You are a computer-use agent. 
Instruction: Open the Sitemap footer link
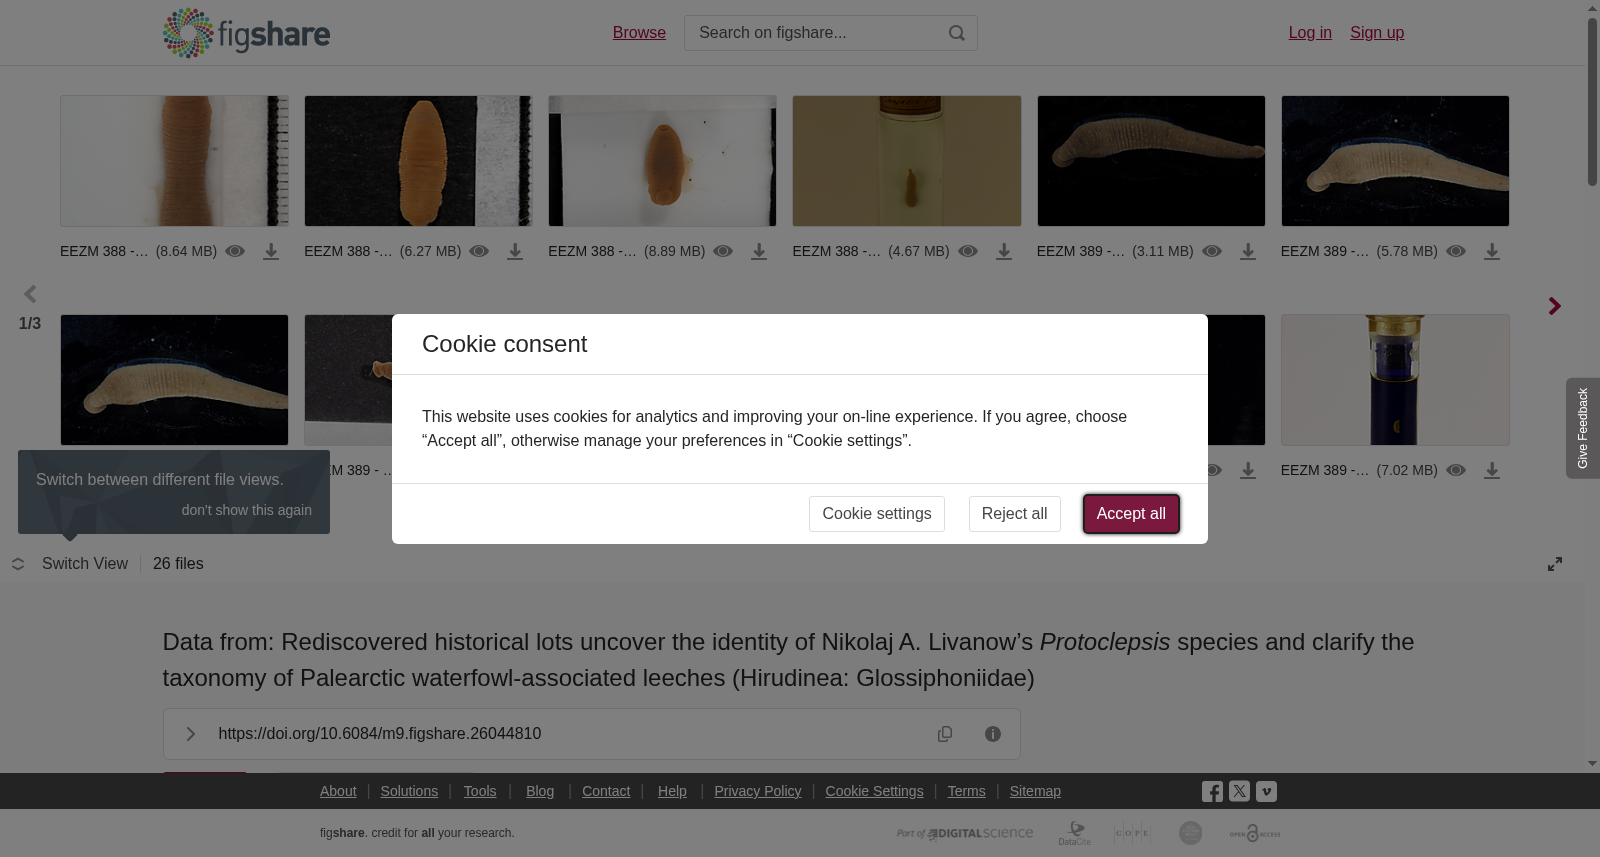(1035, 791)
